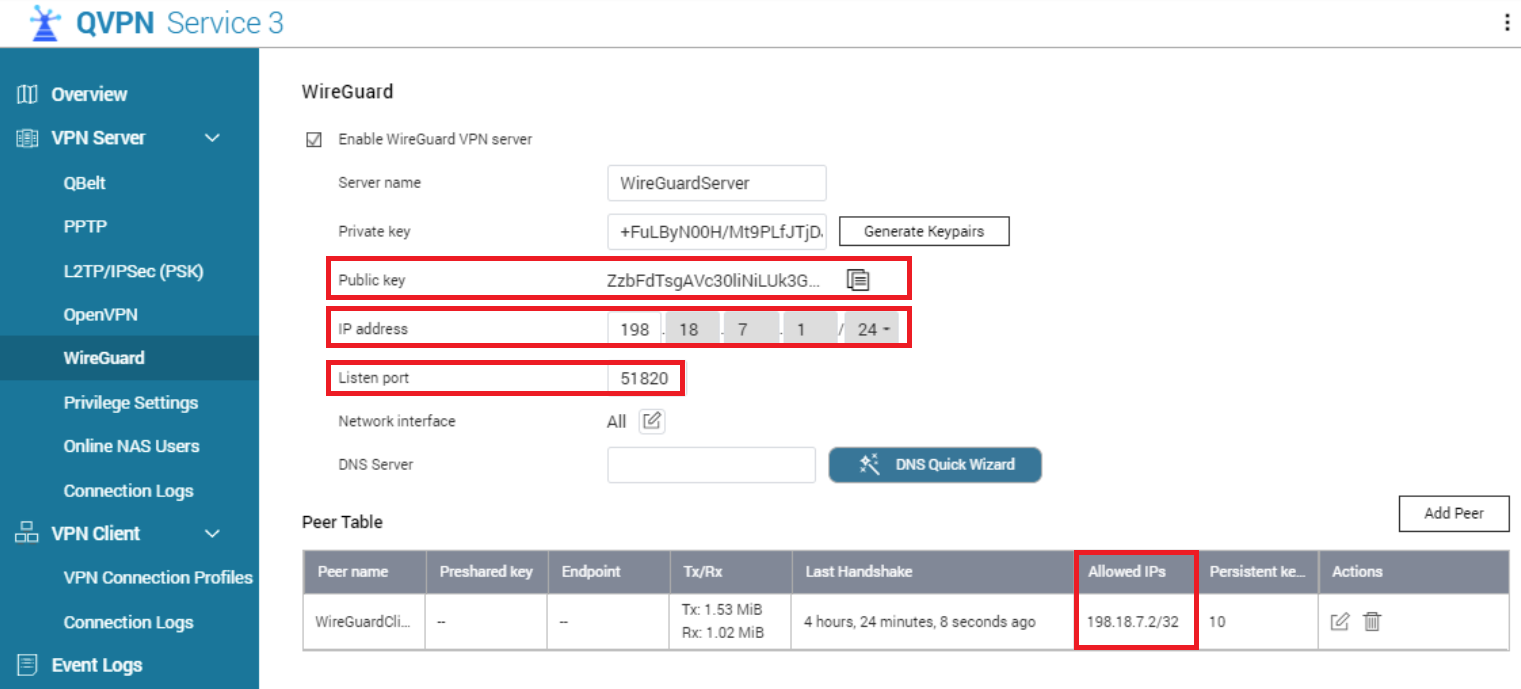Screen dimensions: 1521x689
Task: Collapse the VPN Server section chevron
Action: click(212, 138)
